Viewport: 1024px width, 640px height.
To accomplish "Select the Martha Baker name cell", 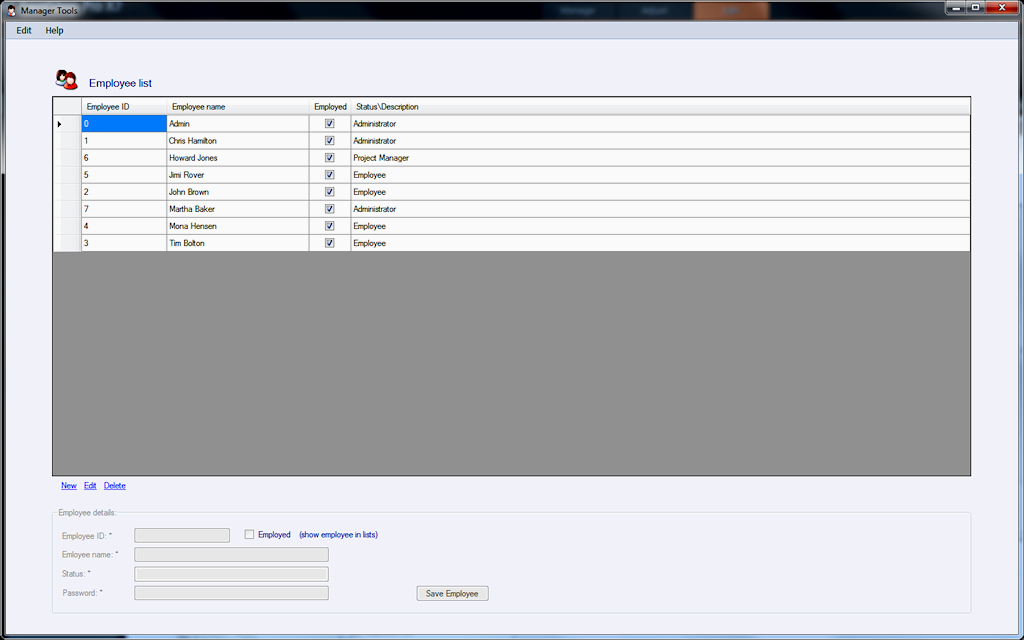I will pyautogui.click(x=237, y=209).
